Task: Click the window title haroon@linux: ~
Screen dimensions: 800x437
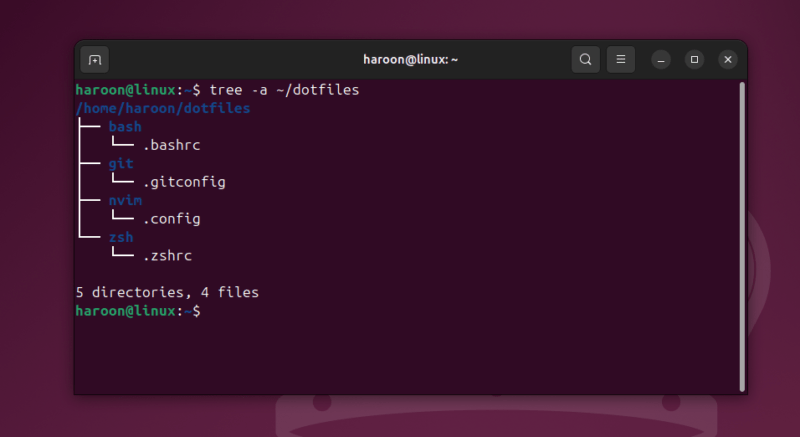Action: pyautogui.click(x=410, y=60)
